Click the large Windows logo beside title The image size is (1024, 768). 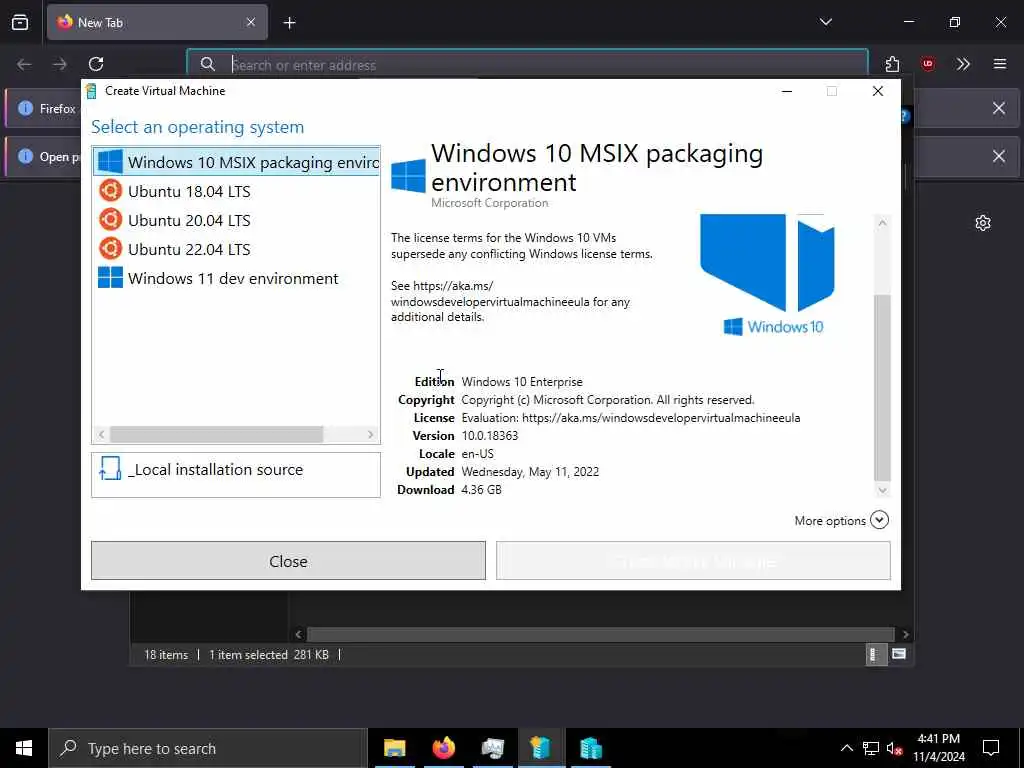(408, 176)
